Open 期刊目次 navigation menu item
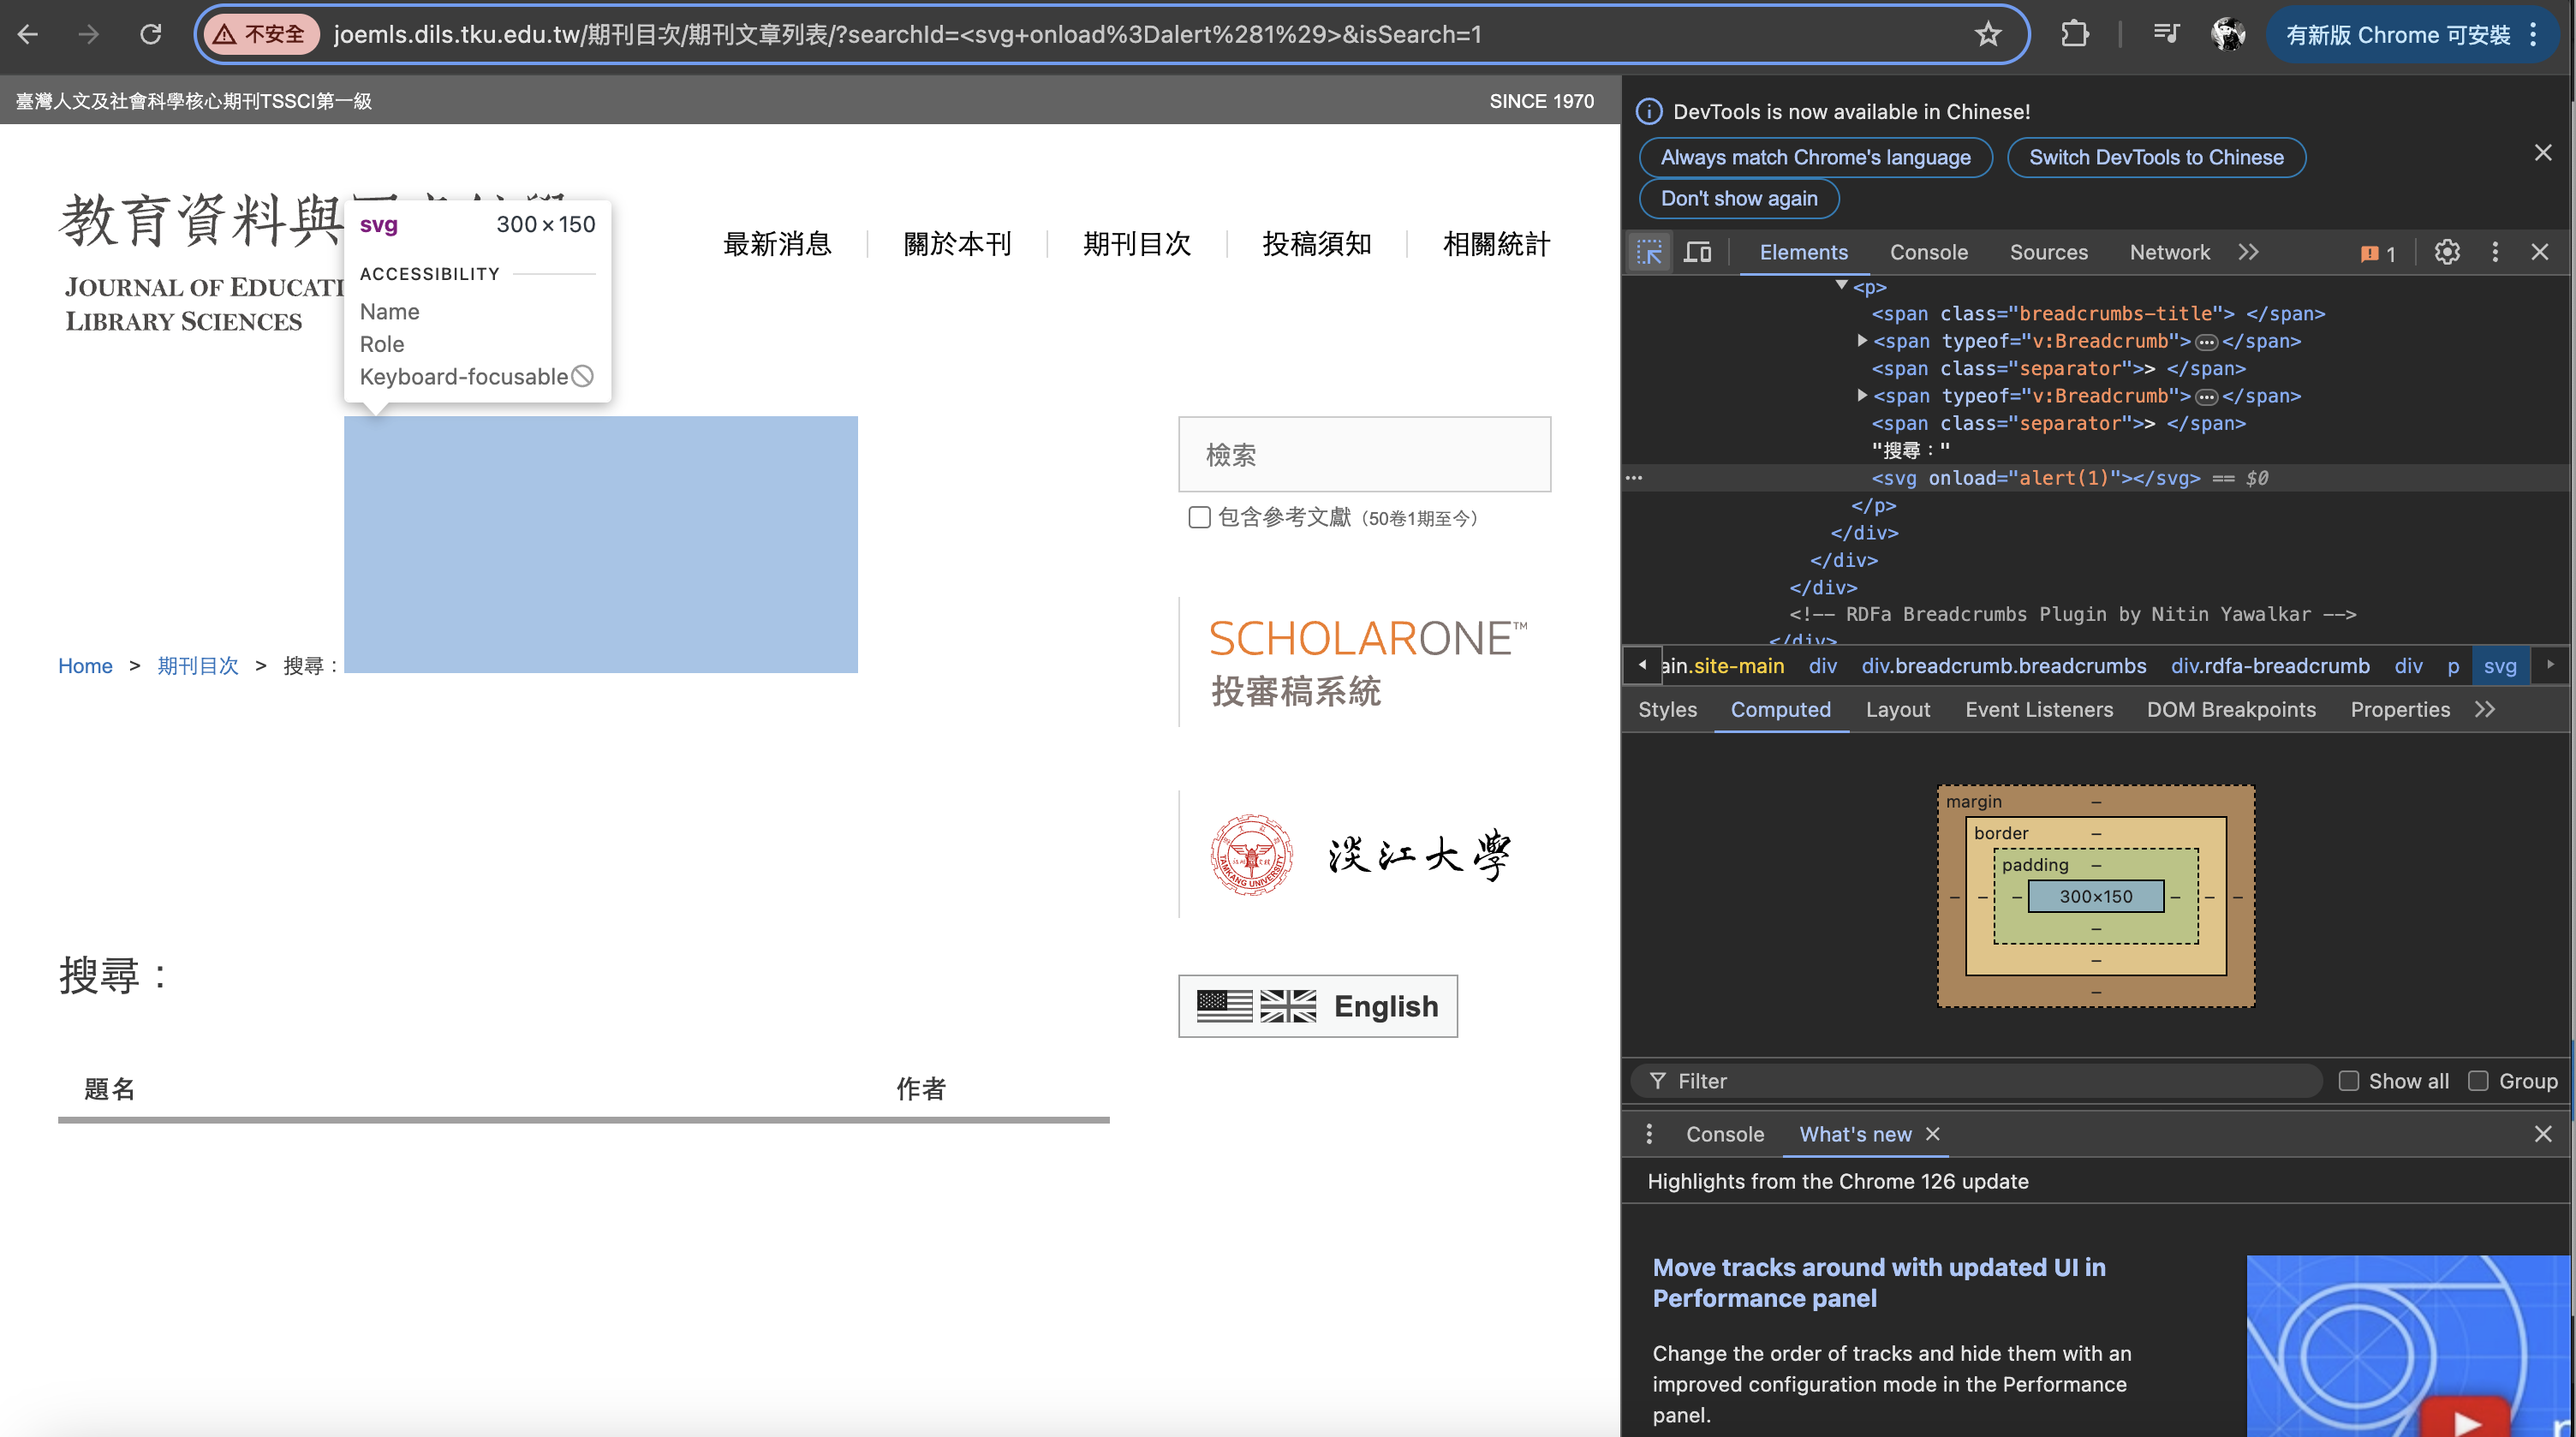The width and height of the screenshot is (2576, 1437). tap(1137, 244)
